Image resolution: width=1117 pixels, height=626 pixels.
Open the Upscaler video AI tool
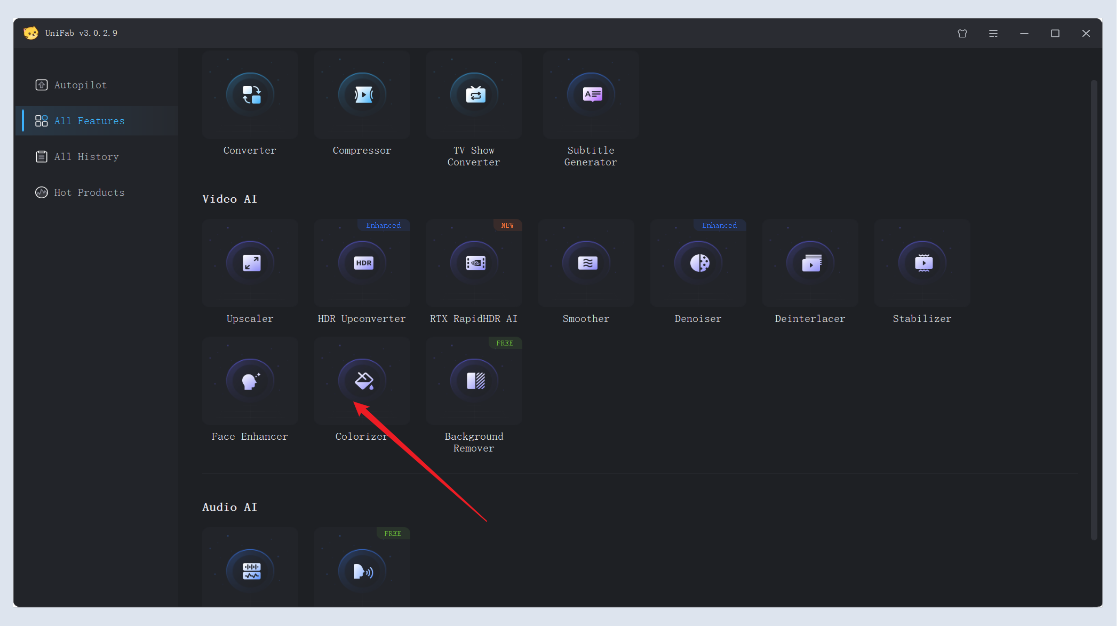click(250, 263)
